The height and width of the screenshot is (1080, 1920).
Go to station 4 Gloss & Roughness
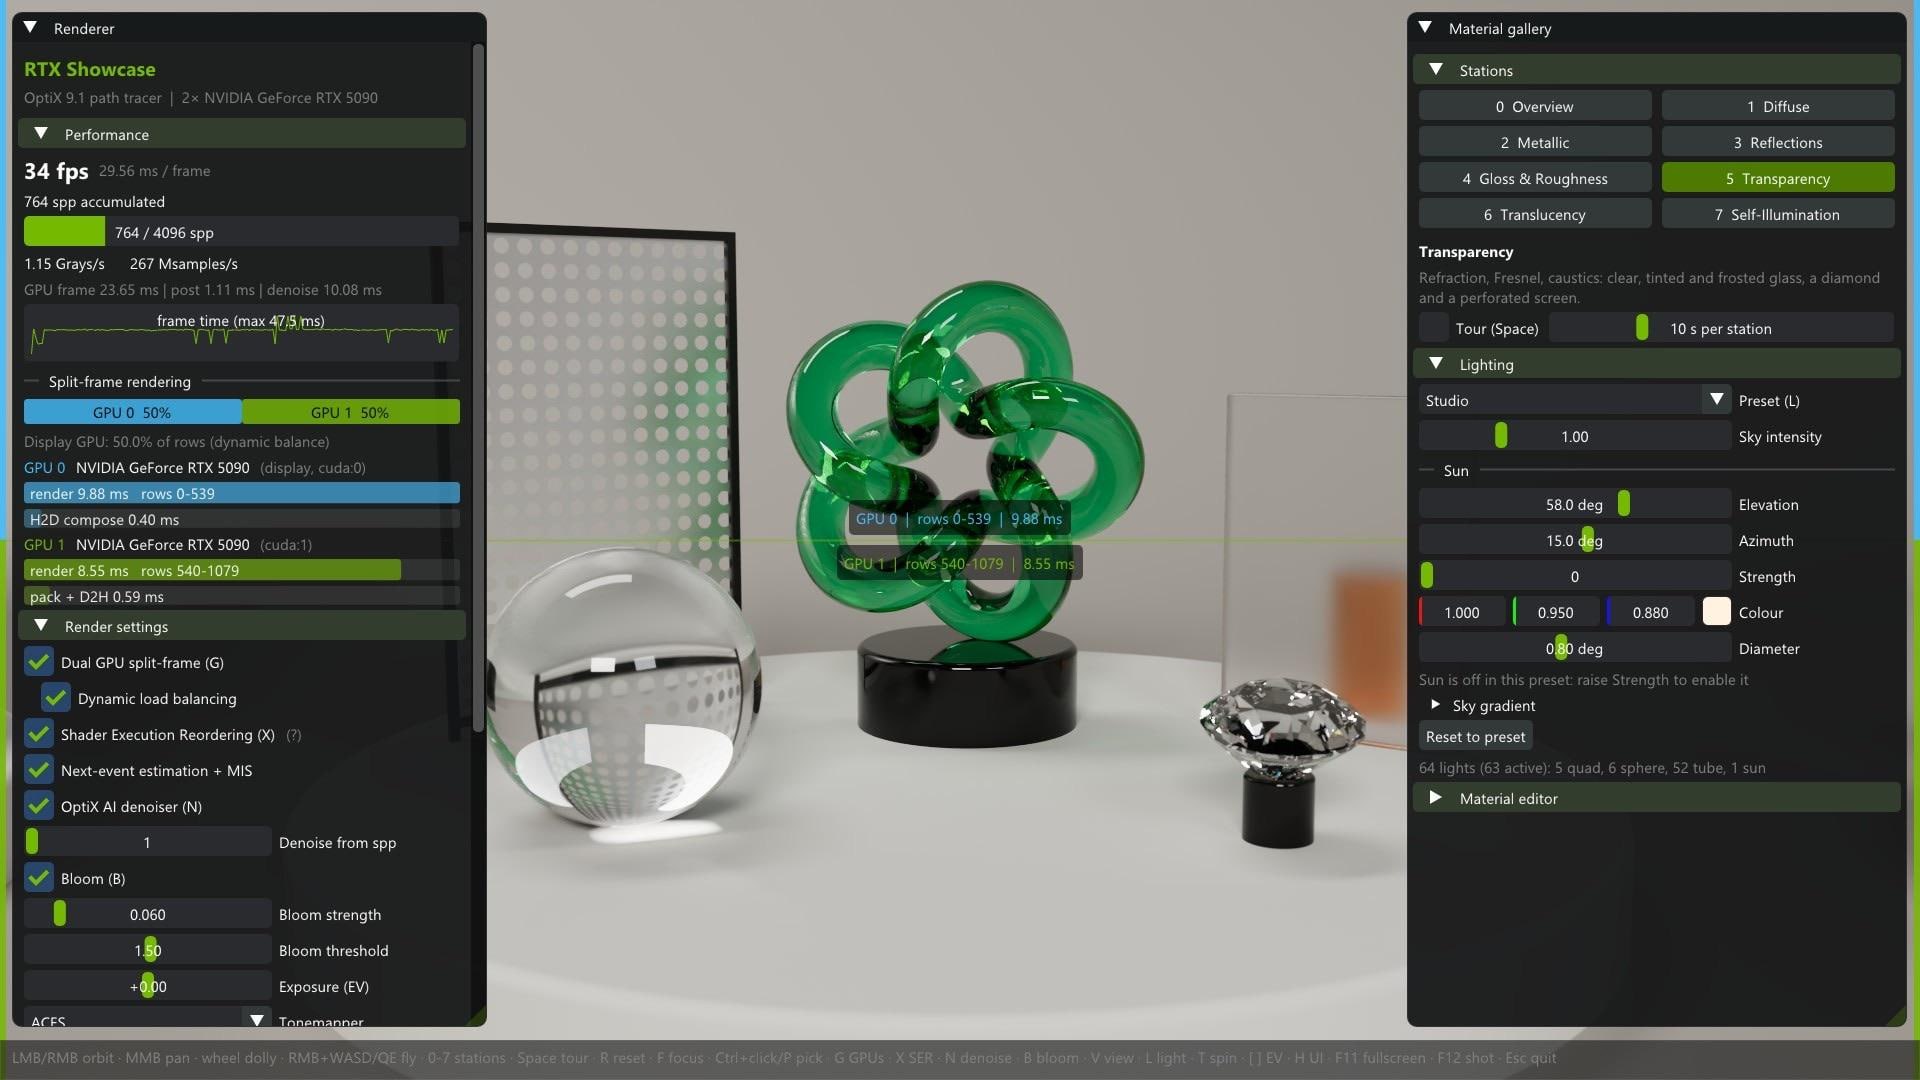point(1535,178)
